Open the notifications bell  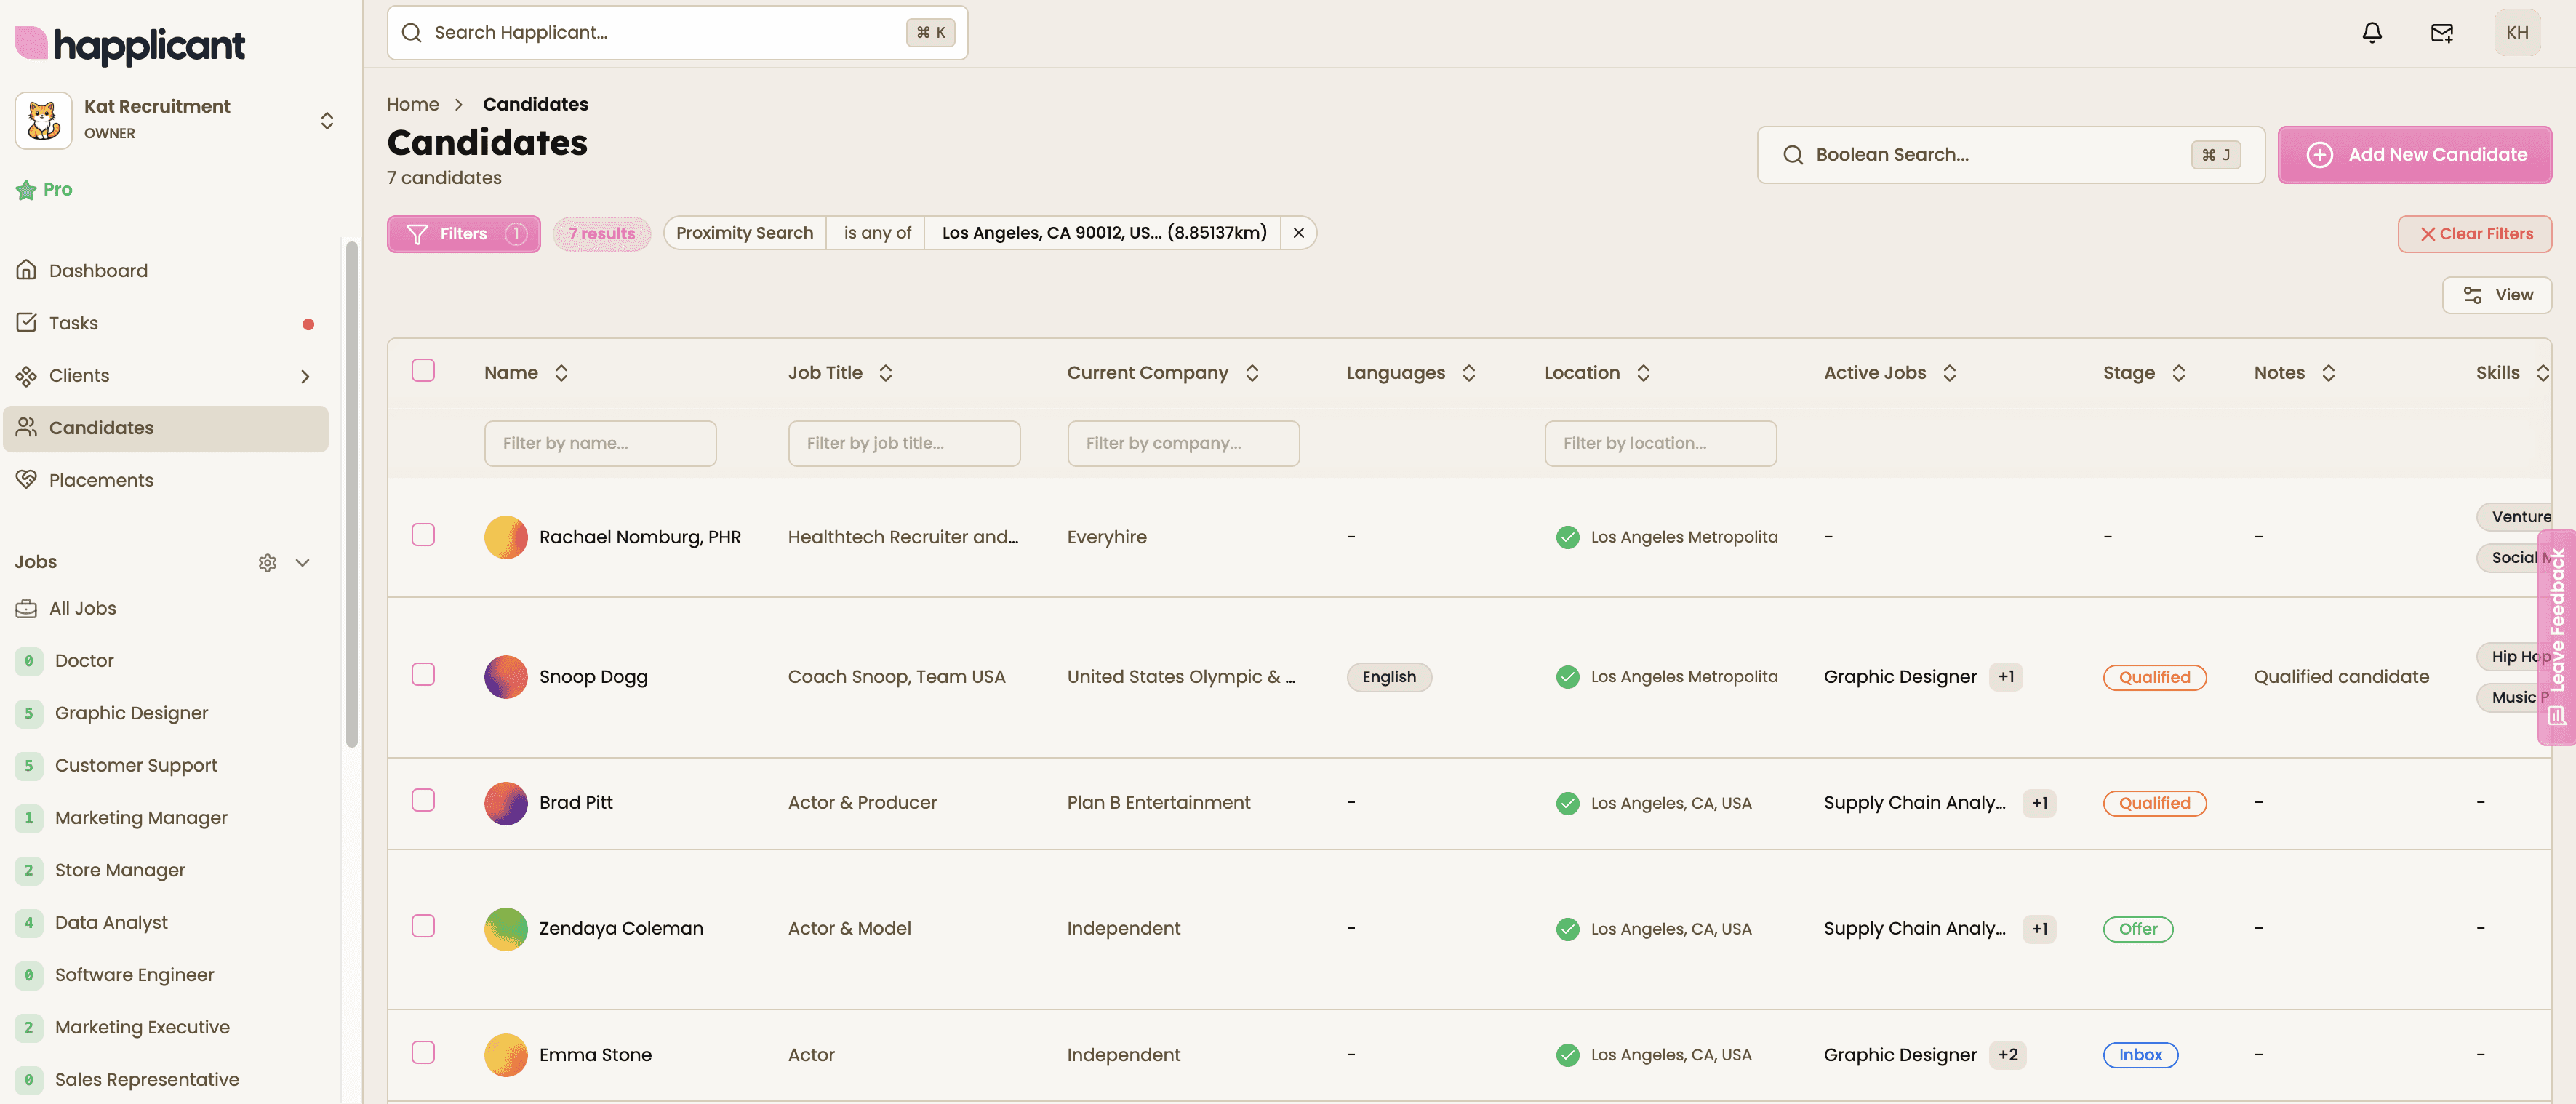pyautogui.click(x=2371, y=33)
